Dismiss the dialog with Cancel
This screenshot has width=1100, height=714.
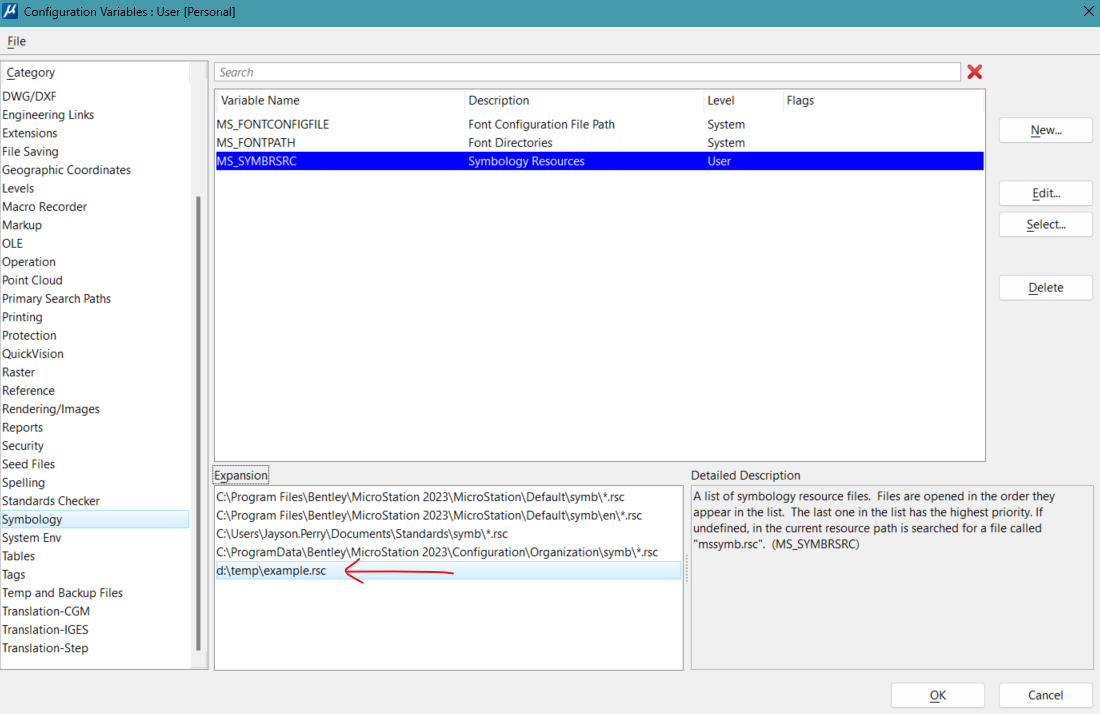[1045, 695]
